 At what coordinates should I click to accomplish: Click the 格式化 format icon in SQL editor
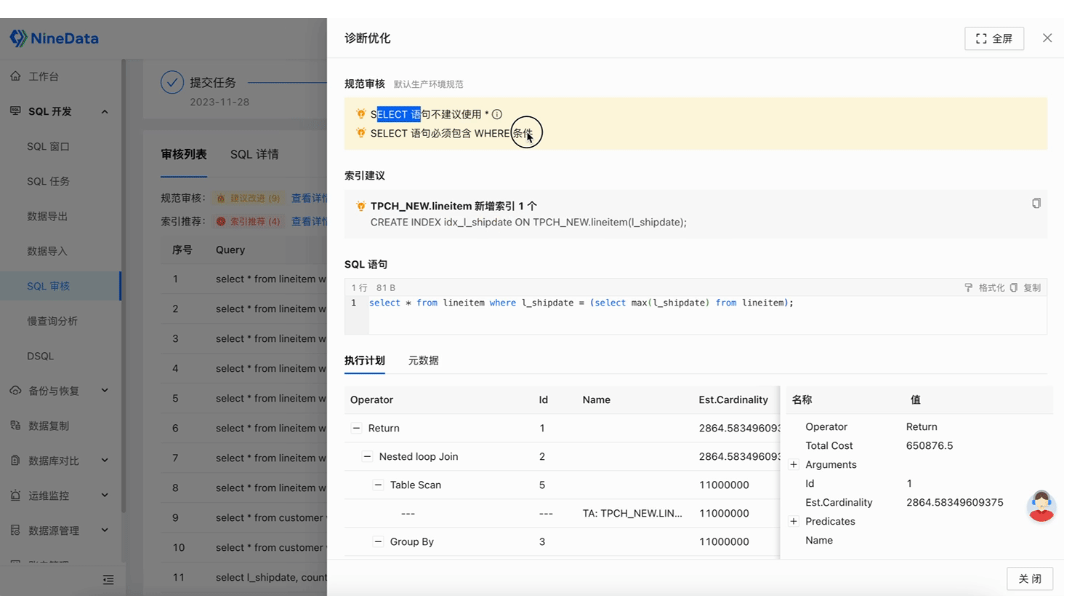pyautogui.click(x=969, y=288)
